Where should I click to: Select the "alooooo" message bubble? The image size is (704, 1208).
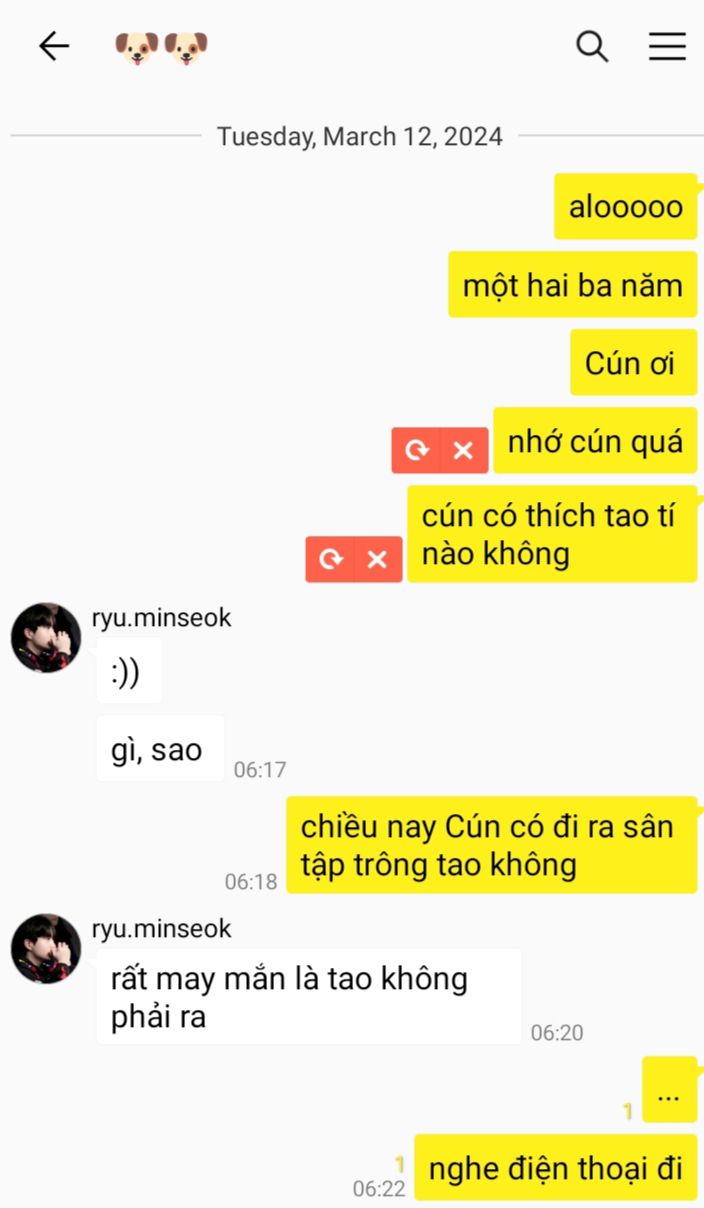tap(626, 207)
